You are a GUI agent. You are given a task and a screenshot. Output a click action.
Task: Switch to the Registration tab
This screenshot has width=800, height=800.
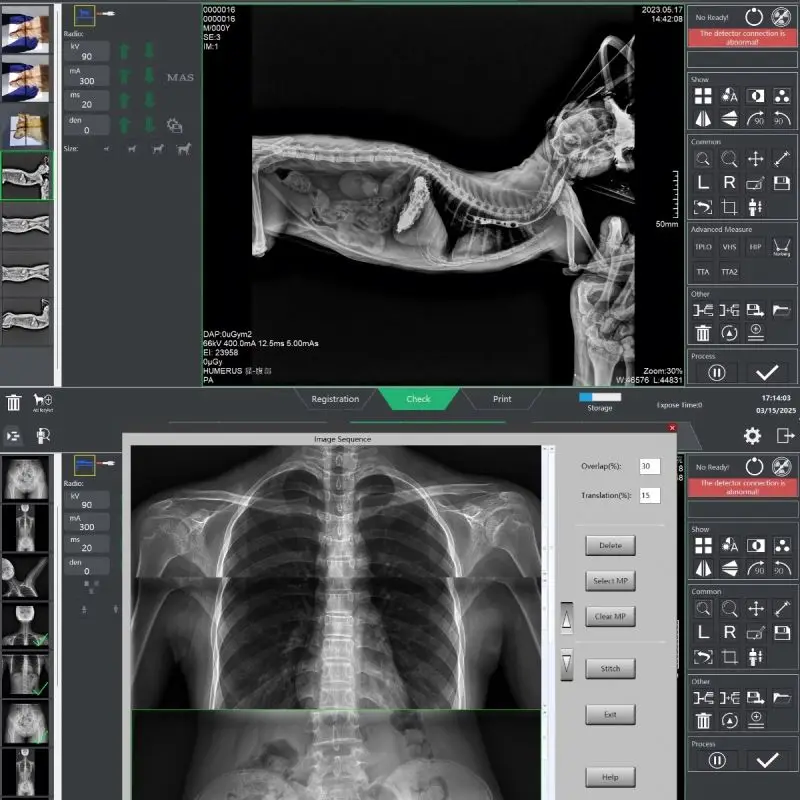tap(335, 399)
